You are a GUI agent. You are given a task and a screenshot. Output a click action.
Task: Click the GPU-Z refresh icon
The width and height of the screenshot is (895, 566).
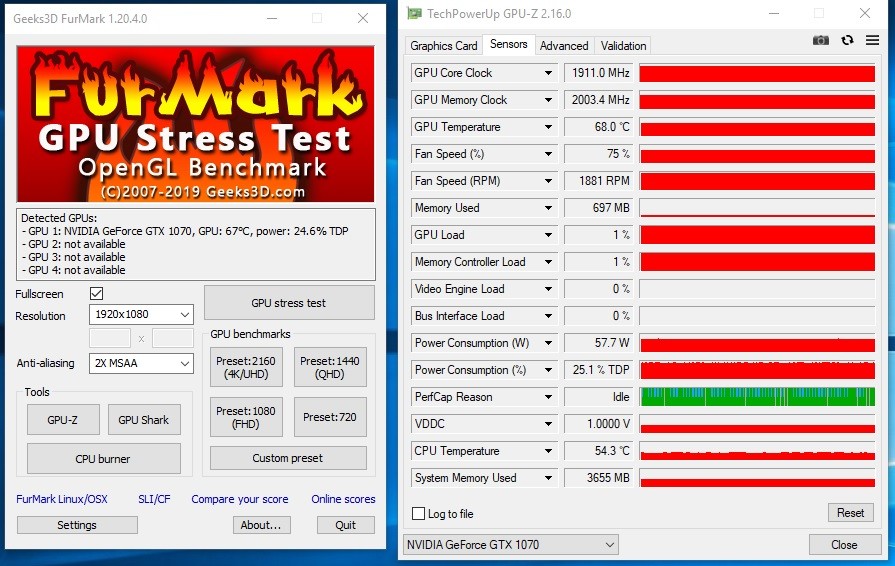(847, 41)
